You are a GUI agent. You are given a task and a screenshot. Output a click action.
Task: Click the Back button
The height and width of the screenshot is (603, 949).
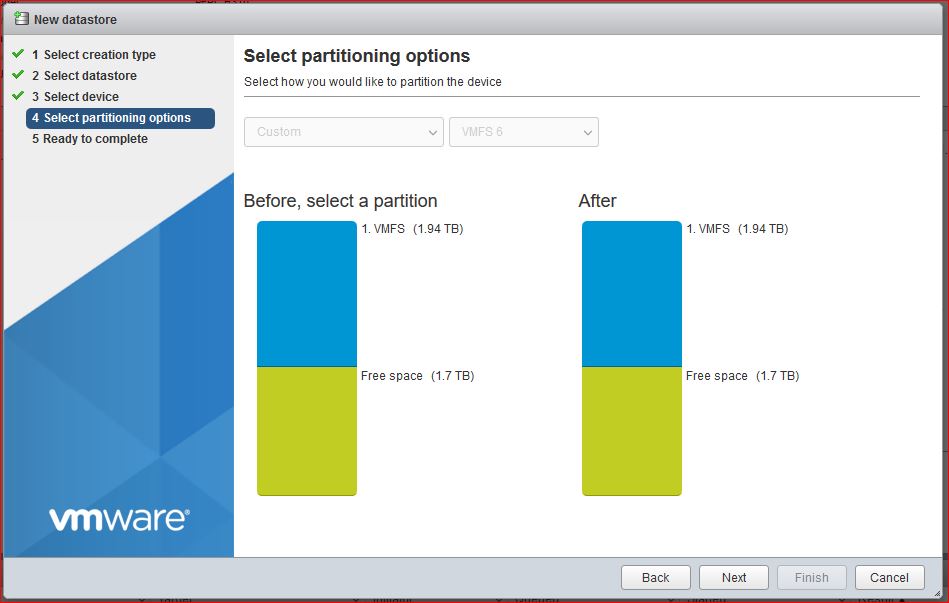point(655,578)
